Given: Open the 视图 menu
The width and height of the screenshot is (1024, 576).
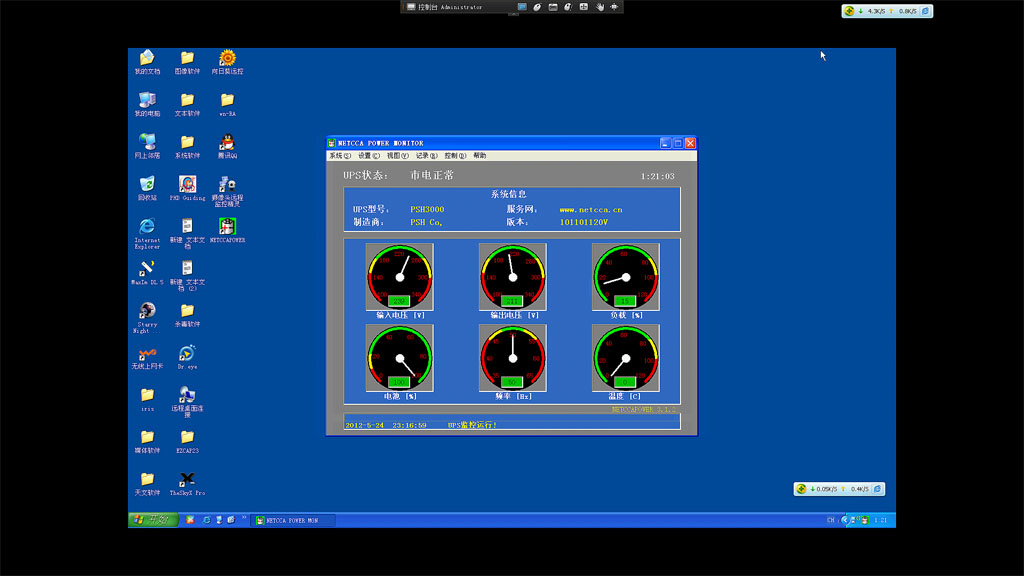Looking at the screenshot, I should coord(397,156).
